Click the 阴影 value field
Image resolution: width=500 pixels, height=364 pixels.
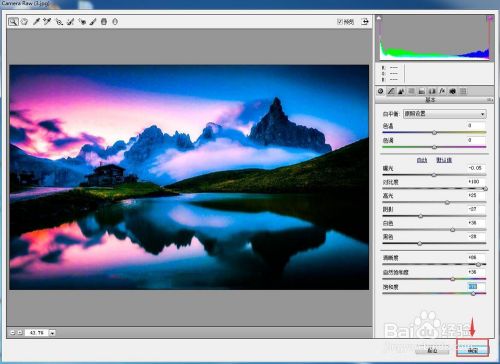click(476, 209)
